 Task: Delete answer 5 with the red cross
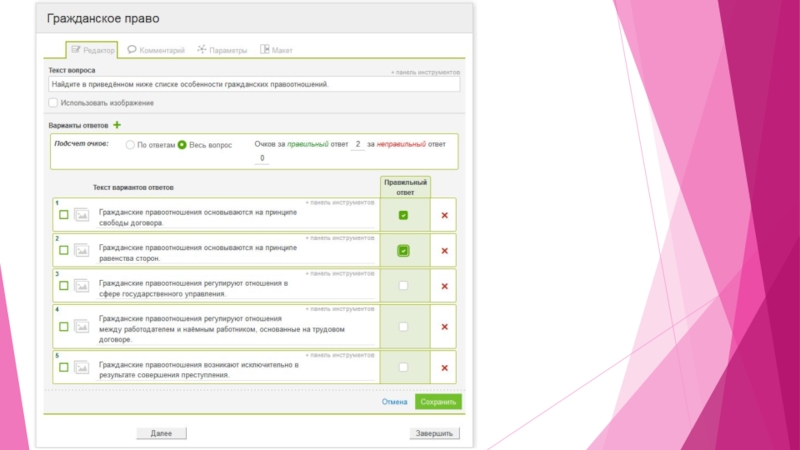coord(444,368)
